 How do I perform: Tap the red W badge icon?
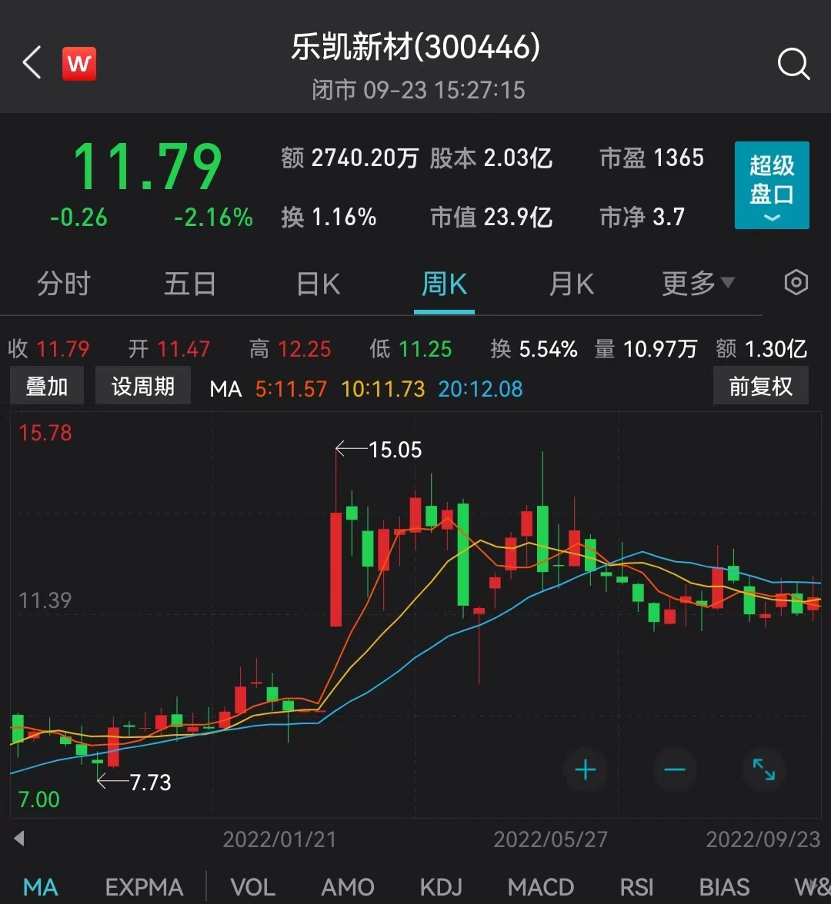coord(79,63)
